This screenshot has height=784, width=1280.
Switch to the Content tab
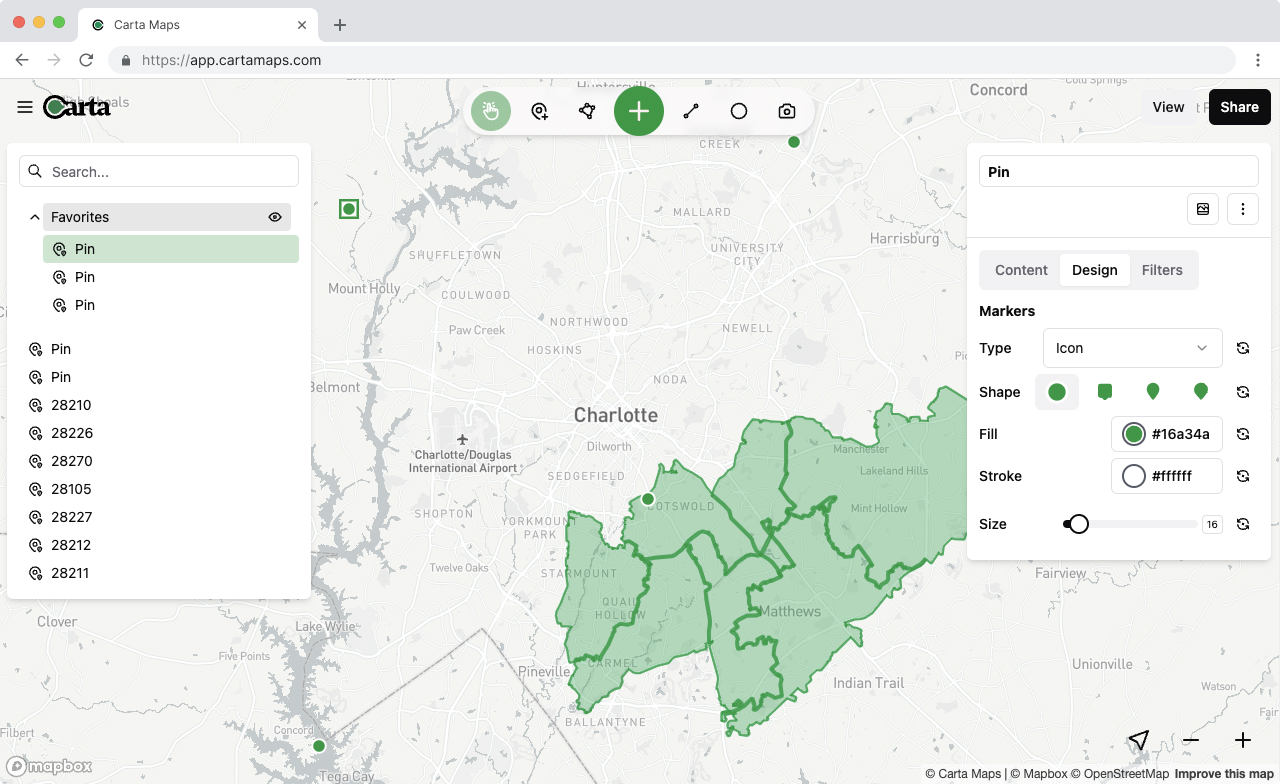pyautogui.click(x=1021, y=270)
